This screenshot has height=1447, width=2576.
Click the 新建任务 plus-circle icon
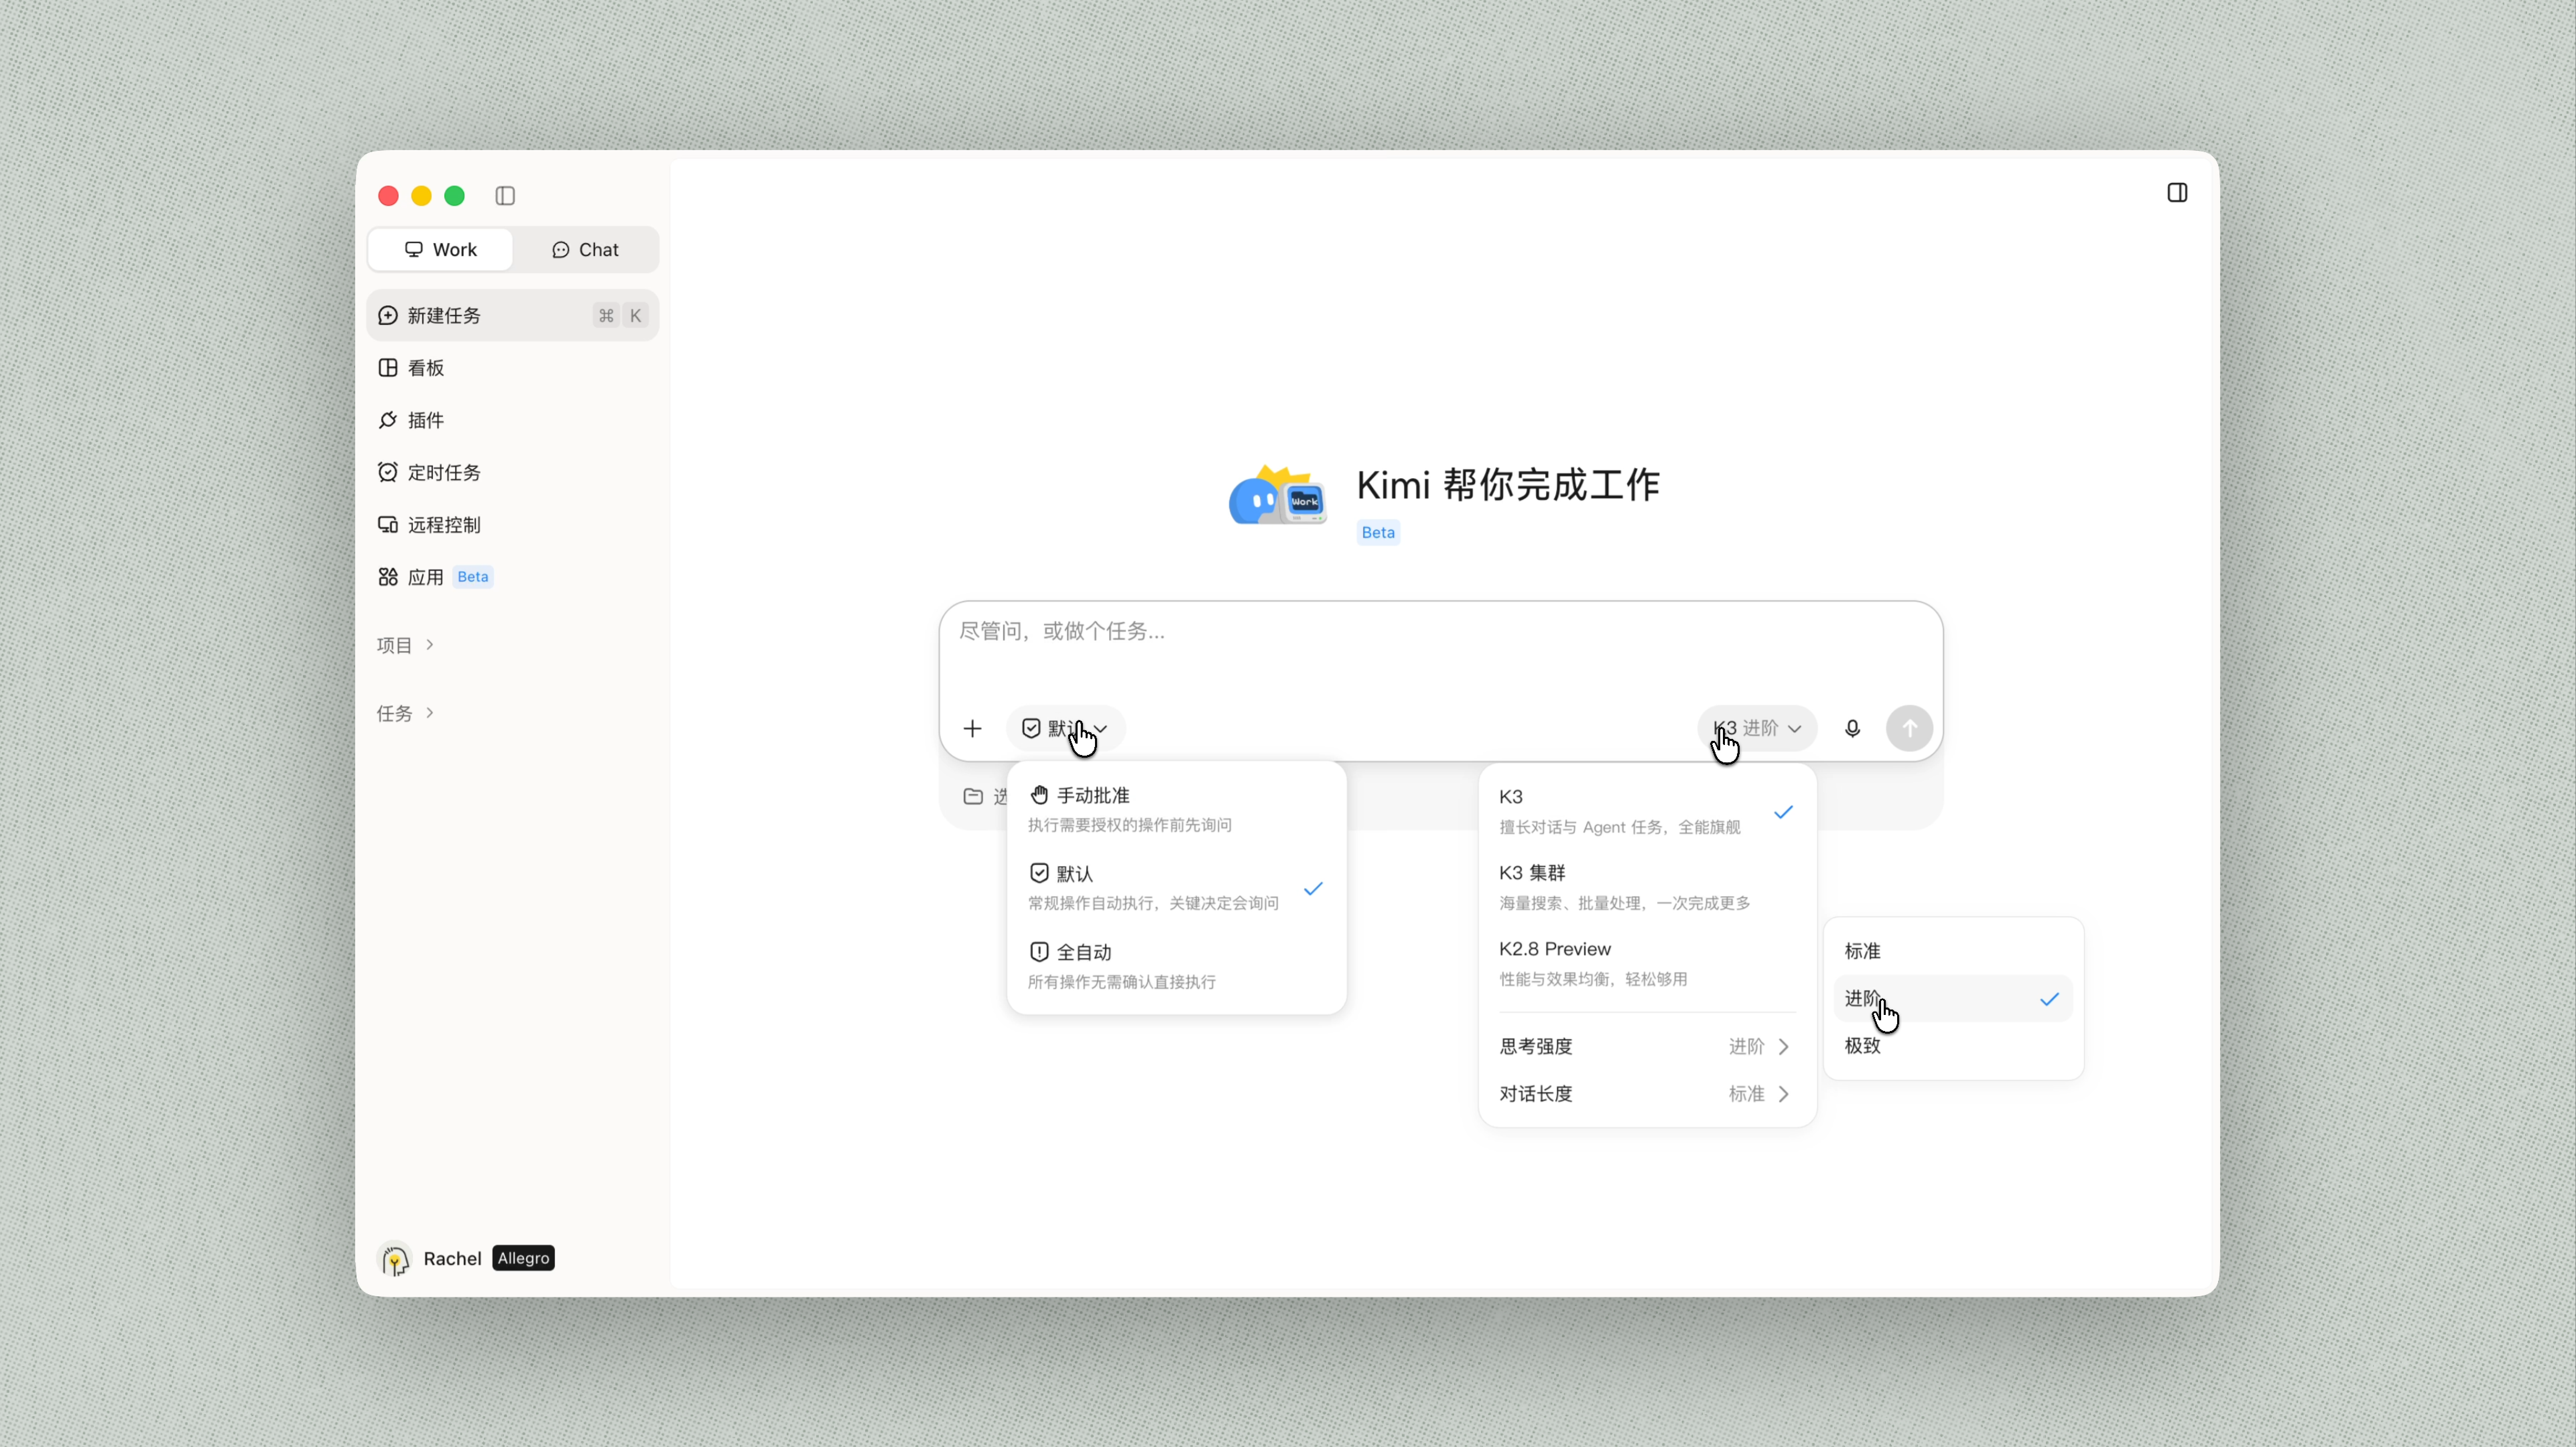(x=388, y=316)
